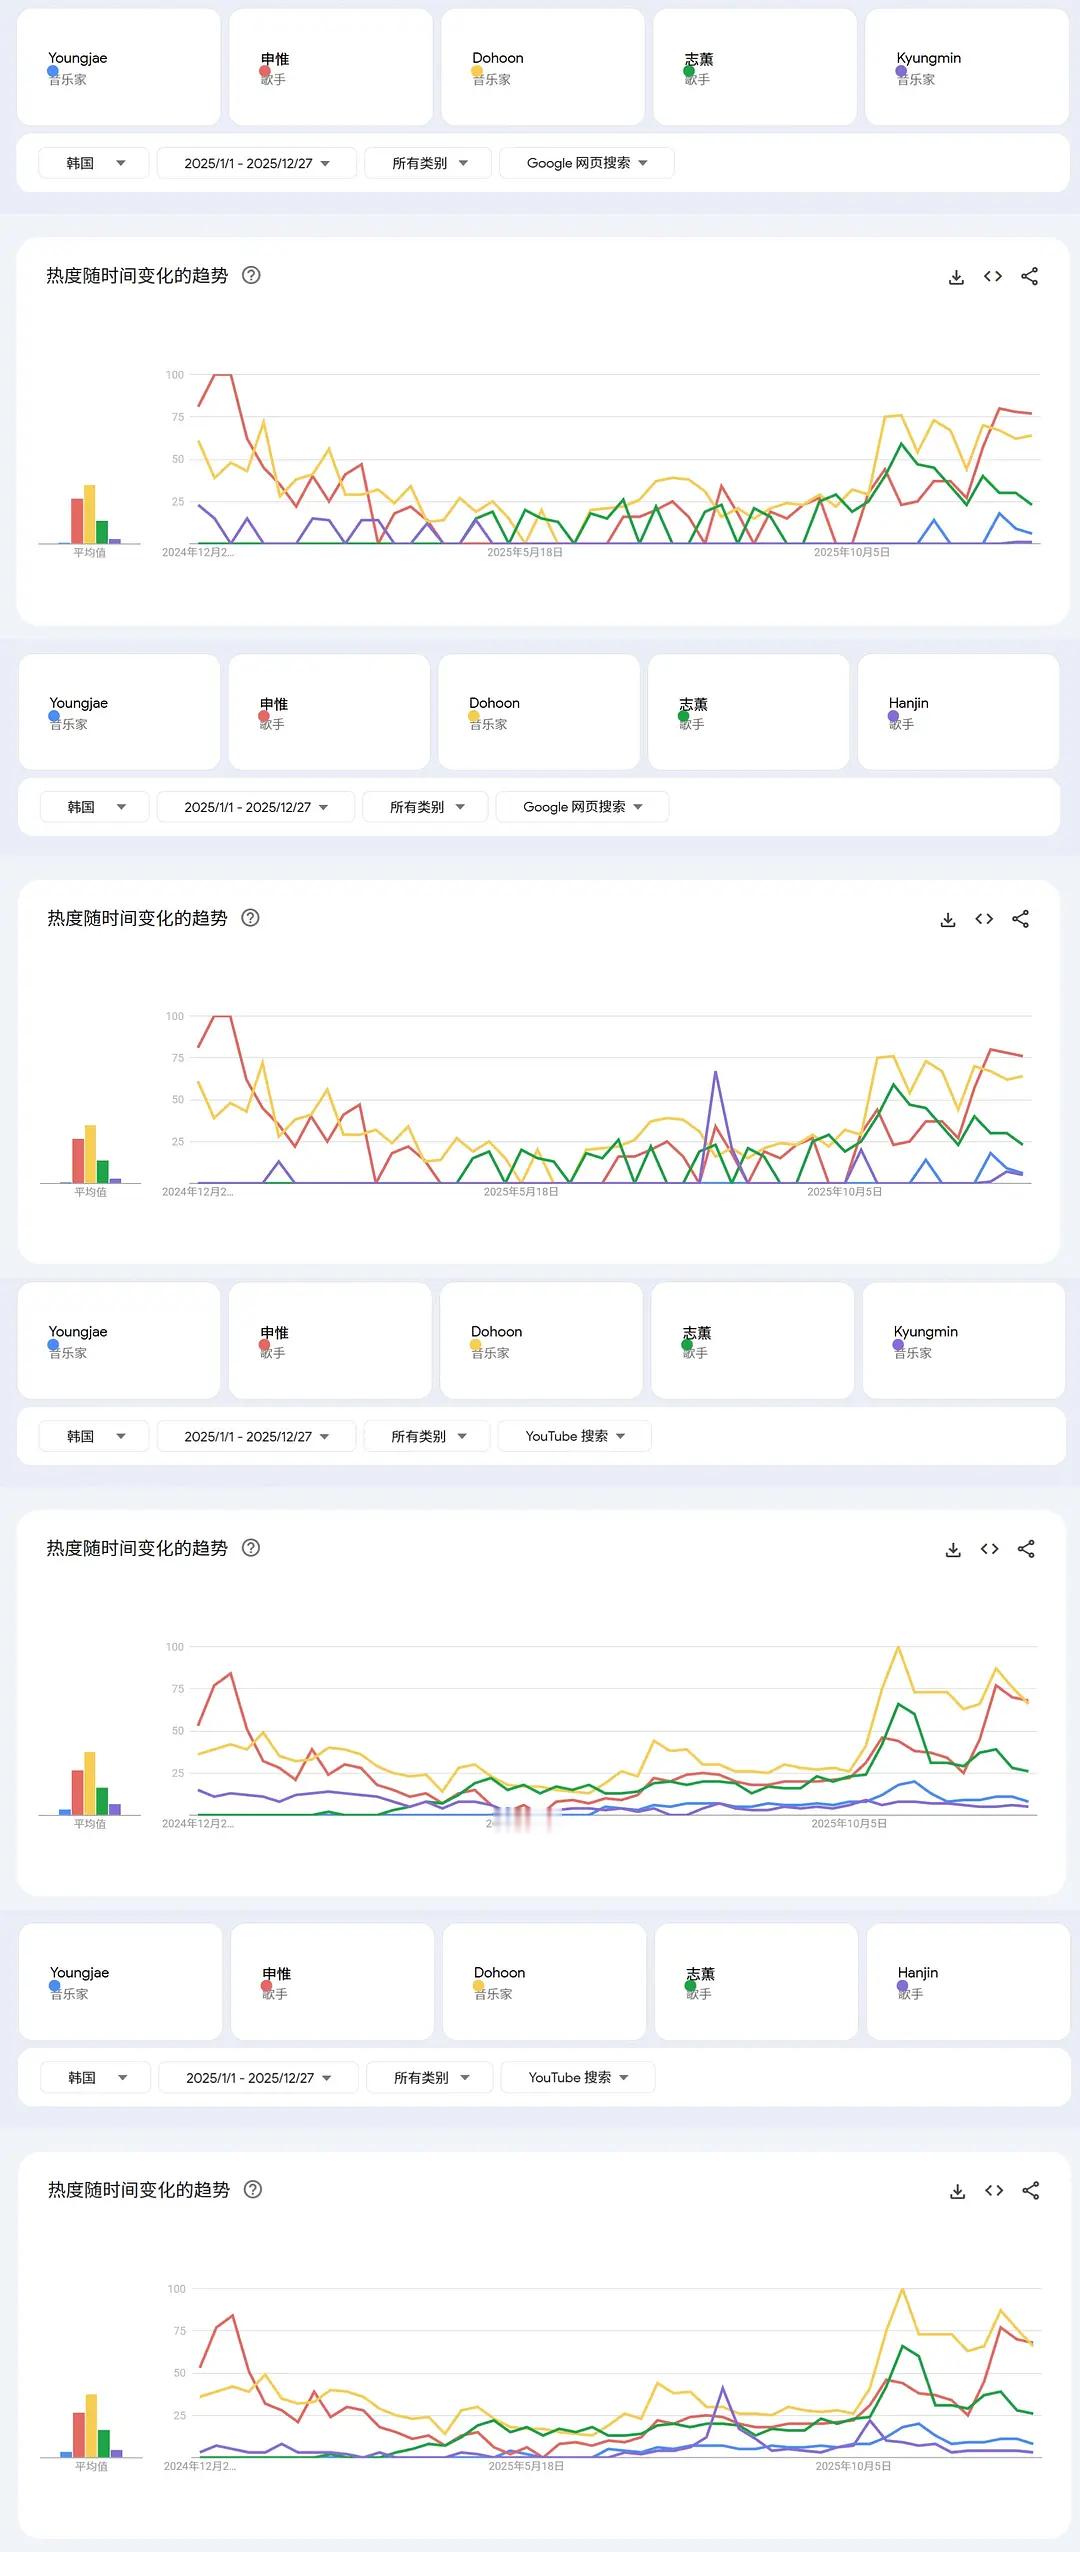Download data from the second trend chart

(x=948, y=919)
